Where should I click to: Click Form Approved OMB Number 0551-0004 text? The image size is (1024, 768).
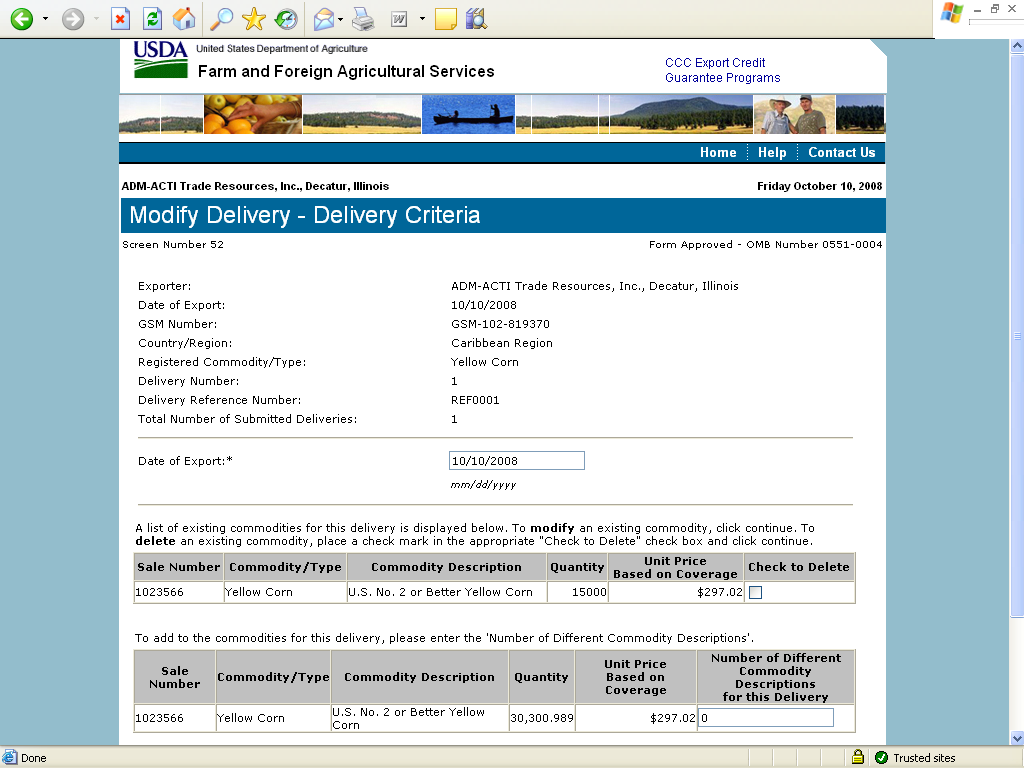[x=765, y=244]
